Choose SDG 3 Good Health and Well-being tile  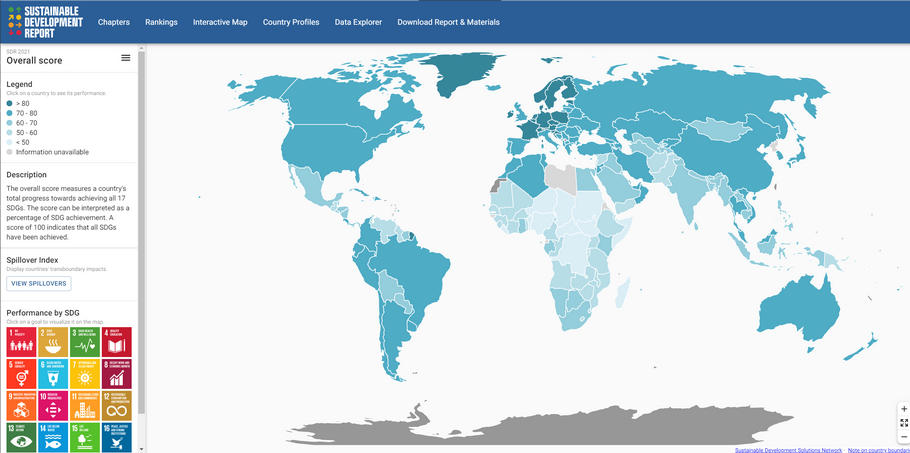click(85, 341)
